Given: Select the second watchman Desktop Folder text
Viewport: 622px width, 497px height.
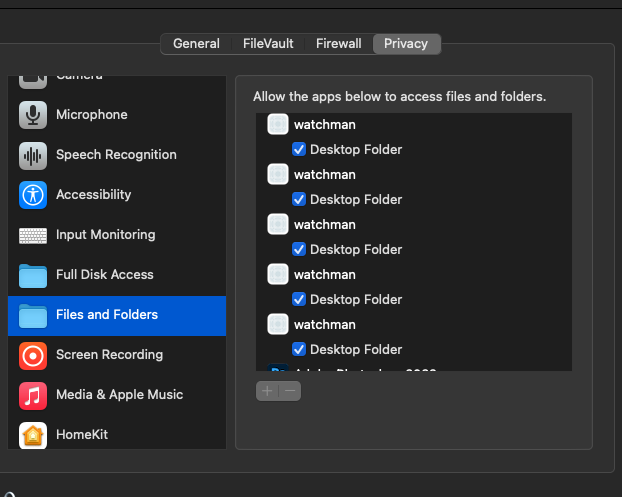Looking at the screenshot, I should coord(356,200).
